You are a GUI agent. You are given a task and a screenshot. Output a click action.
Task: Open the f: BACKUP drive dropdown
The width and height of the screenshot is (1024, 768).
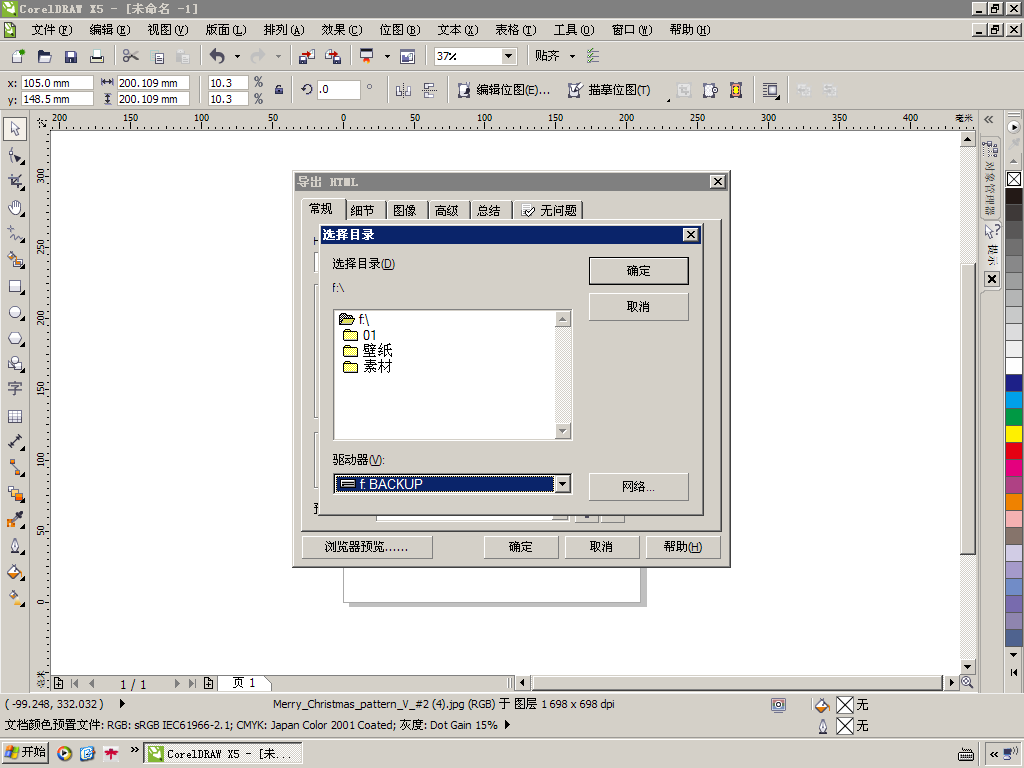(562, 484)
